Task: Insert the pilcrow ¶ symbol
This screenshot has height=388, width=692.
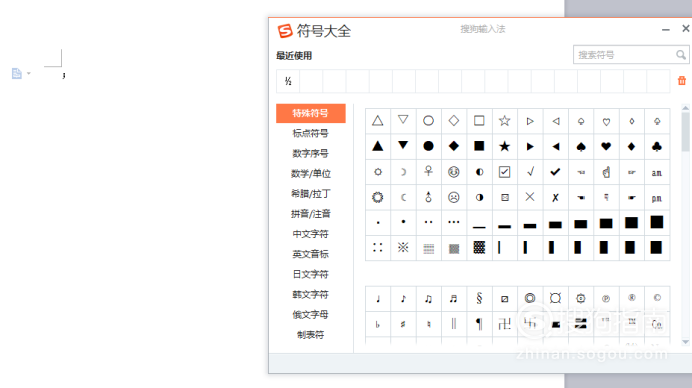Action: [x=479, y=324]
